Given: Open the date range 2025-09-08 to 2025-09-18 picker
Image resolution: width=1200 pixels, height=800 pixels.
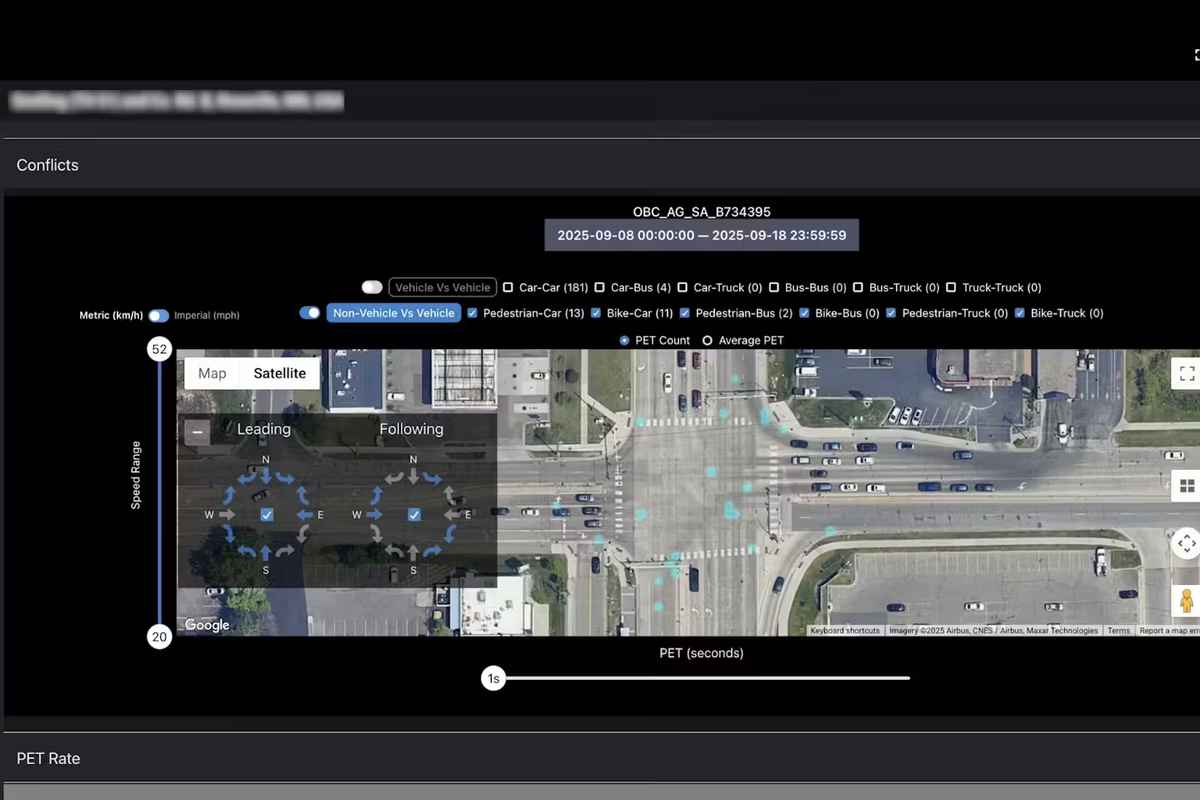Looking at the screenshot, I should 702,235.
